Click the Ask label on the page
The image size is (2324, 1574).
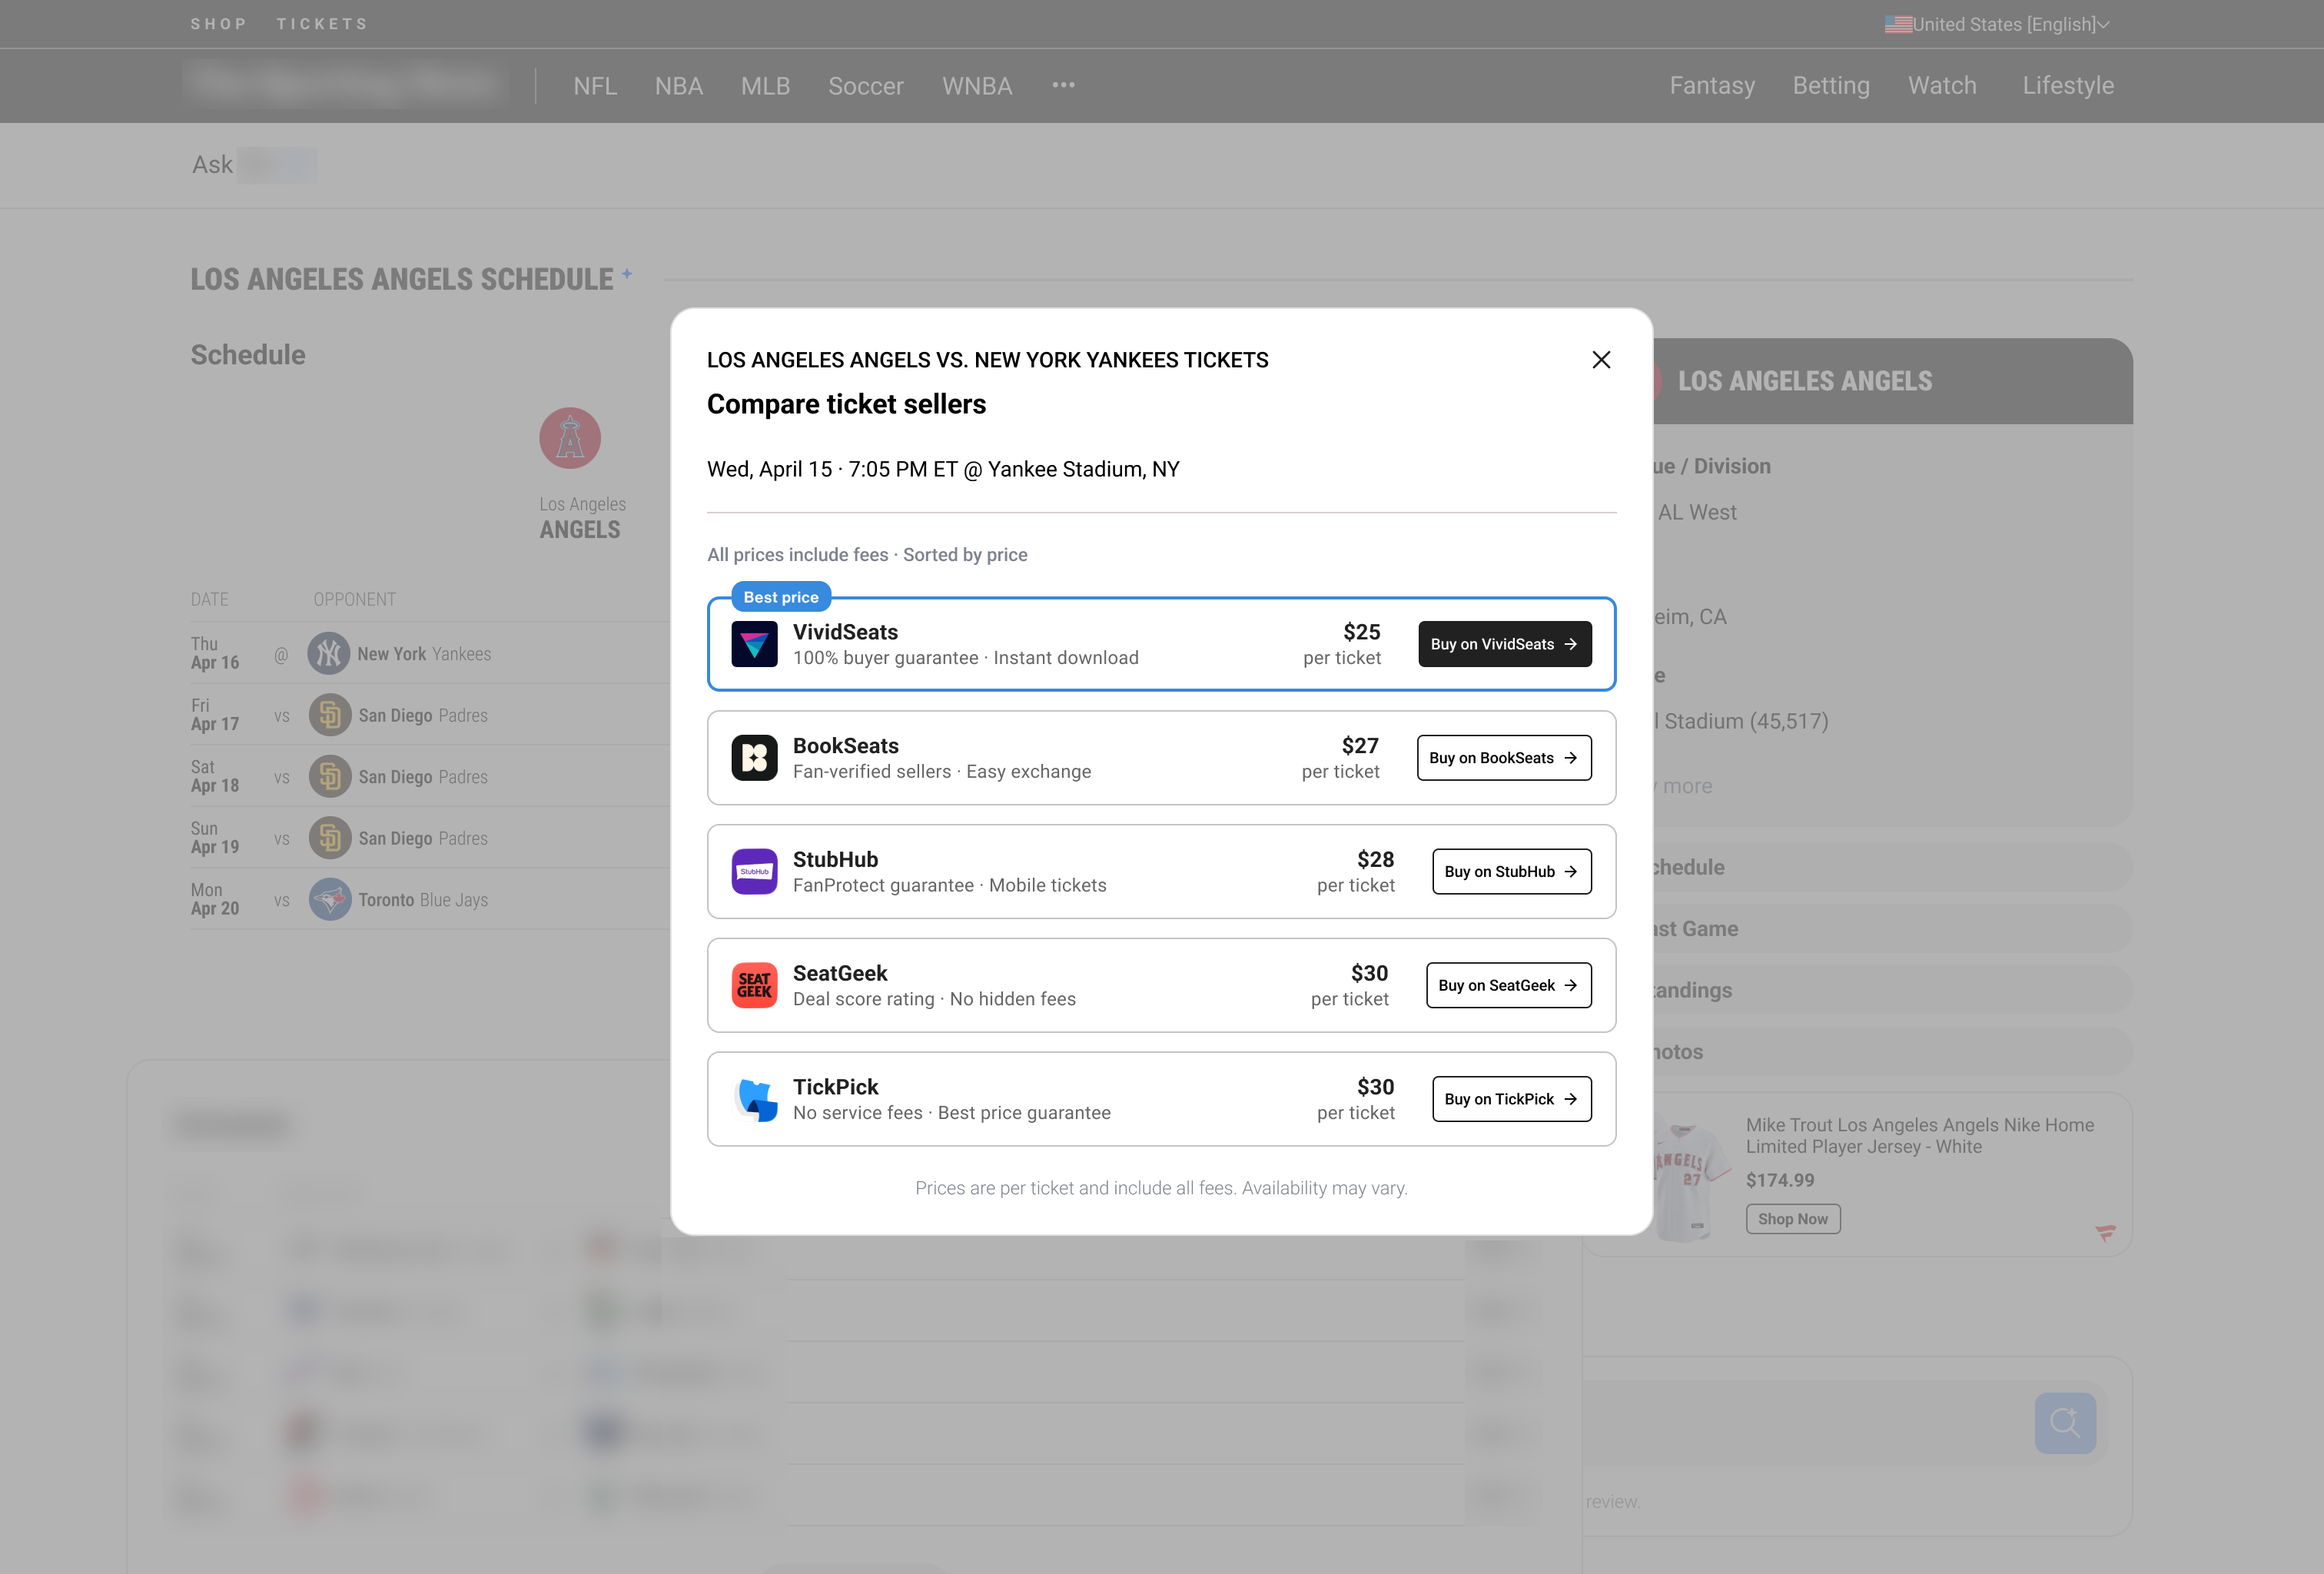click(212, 165)
